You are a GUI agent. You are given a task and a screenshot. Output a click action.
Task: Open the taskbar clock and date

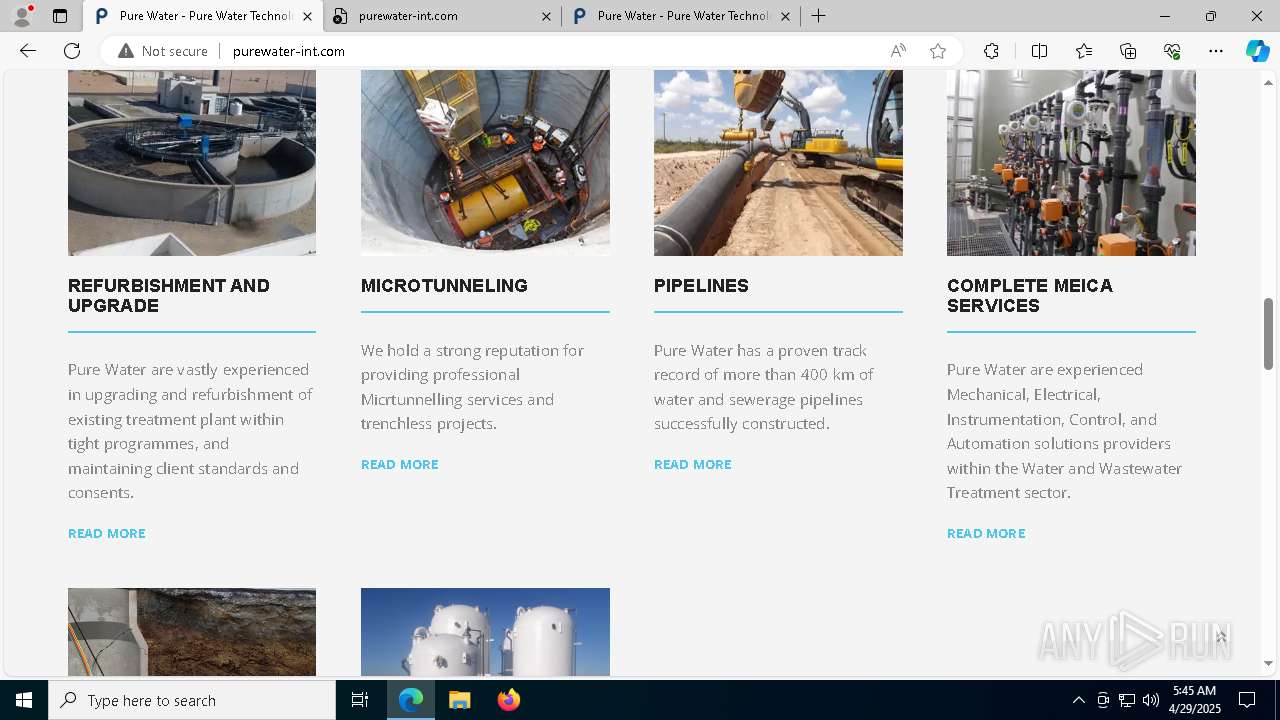[1194, 700]
